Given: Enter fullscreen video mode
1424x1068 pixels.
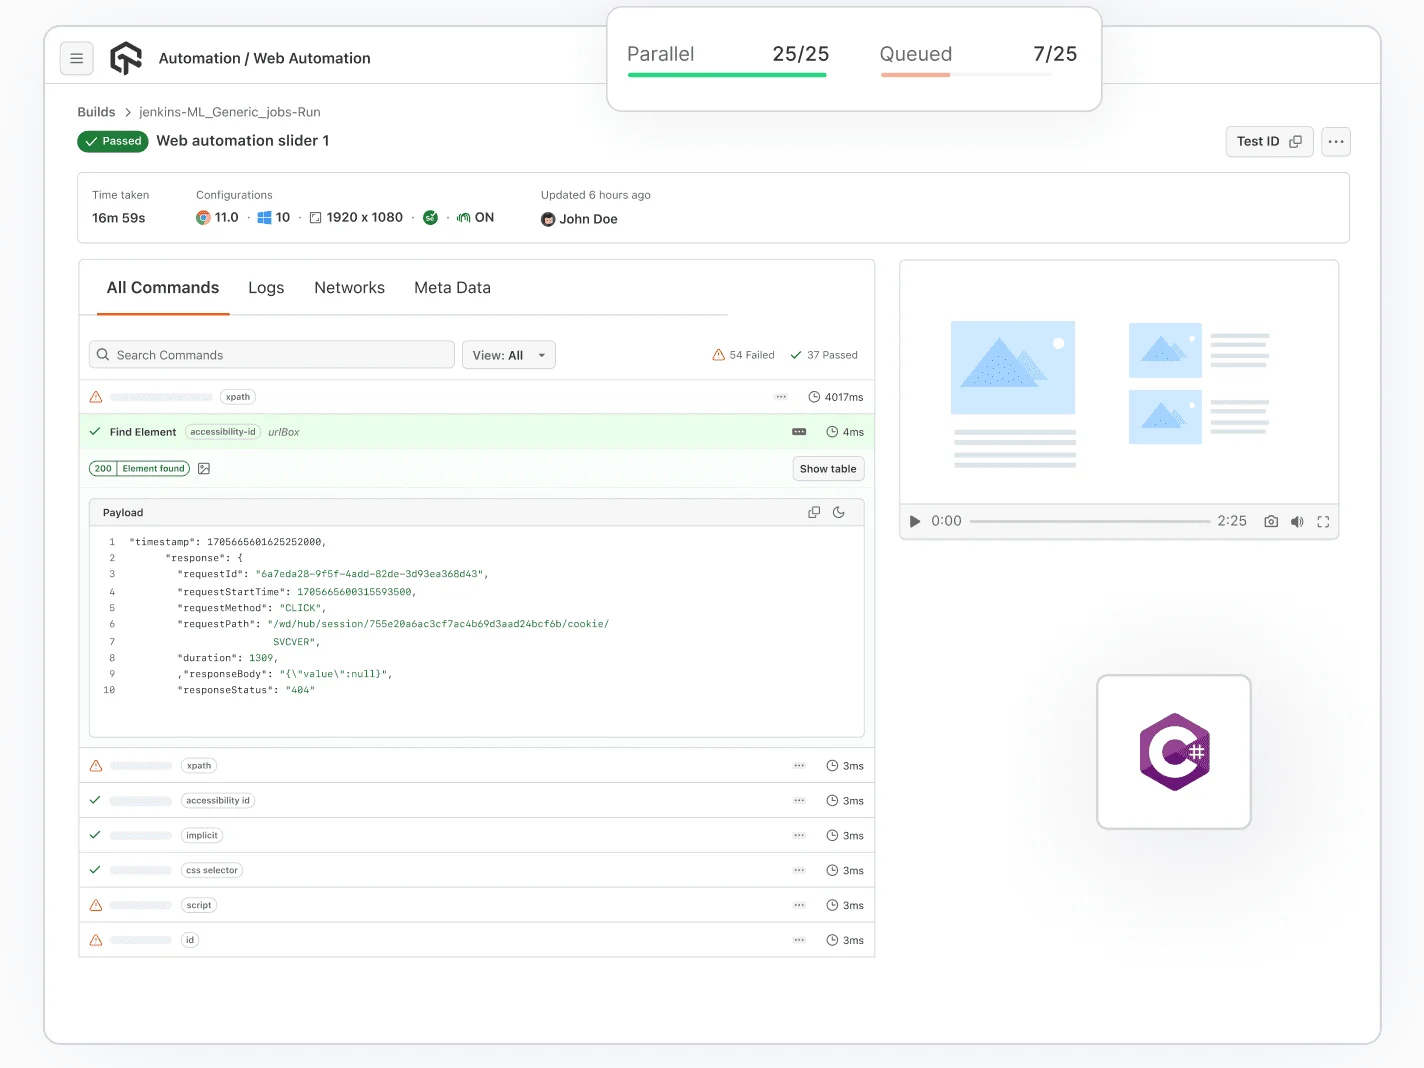Looking at the screenshot, I should coord(1323,522).
